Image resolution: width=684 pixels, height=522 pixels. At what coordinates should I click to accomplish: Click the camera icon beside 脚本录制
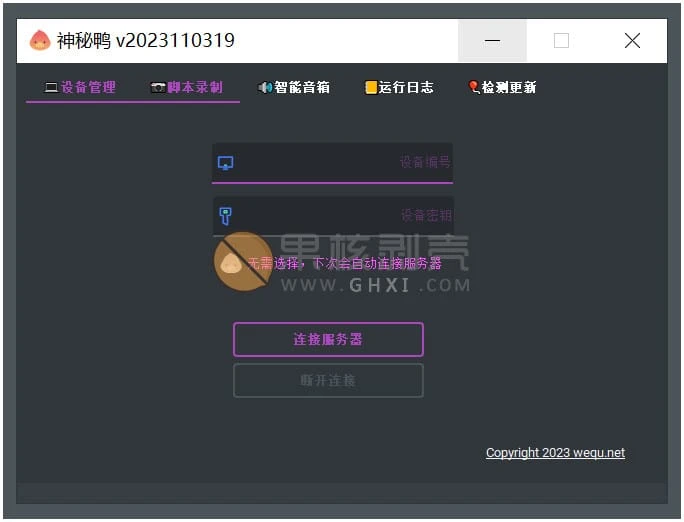click(158, 88)
